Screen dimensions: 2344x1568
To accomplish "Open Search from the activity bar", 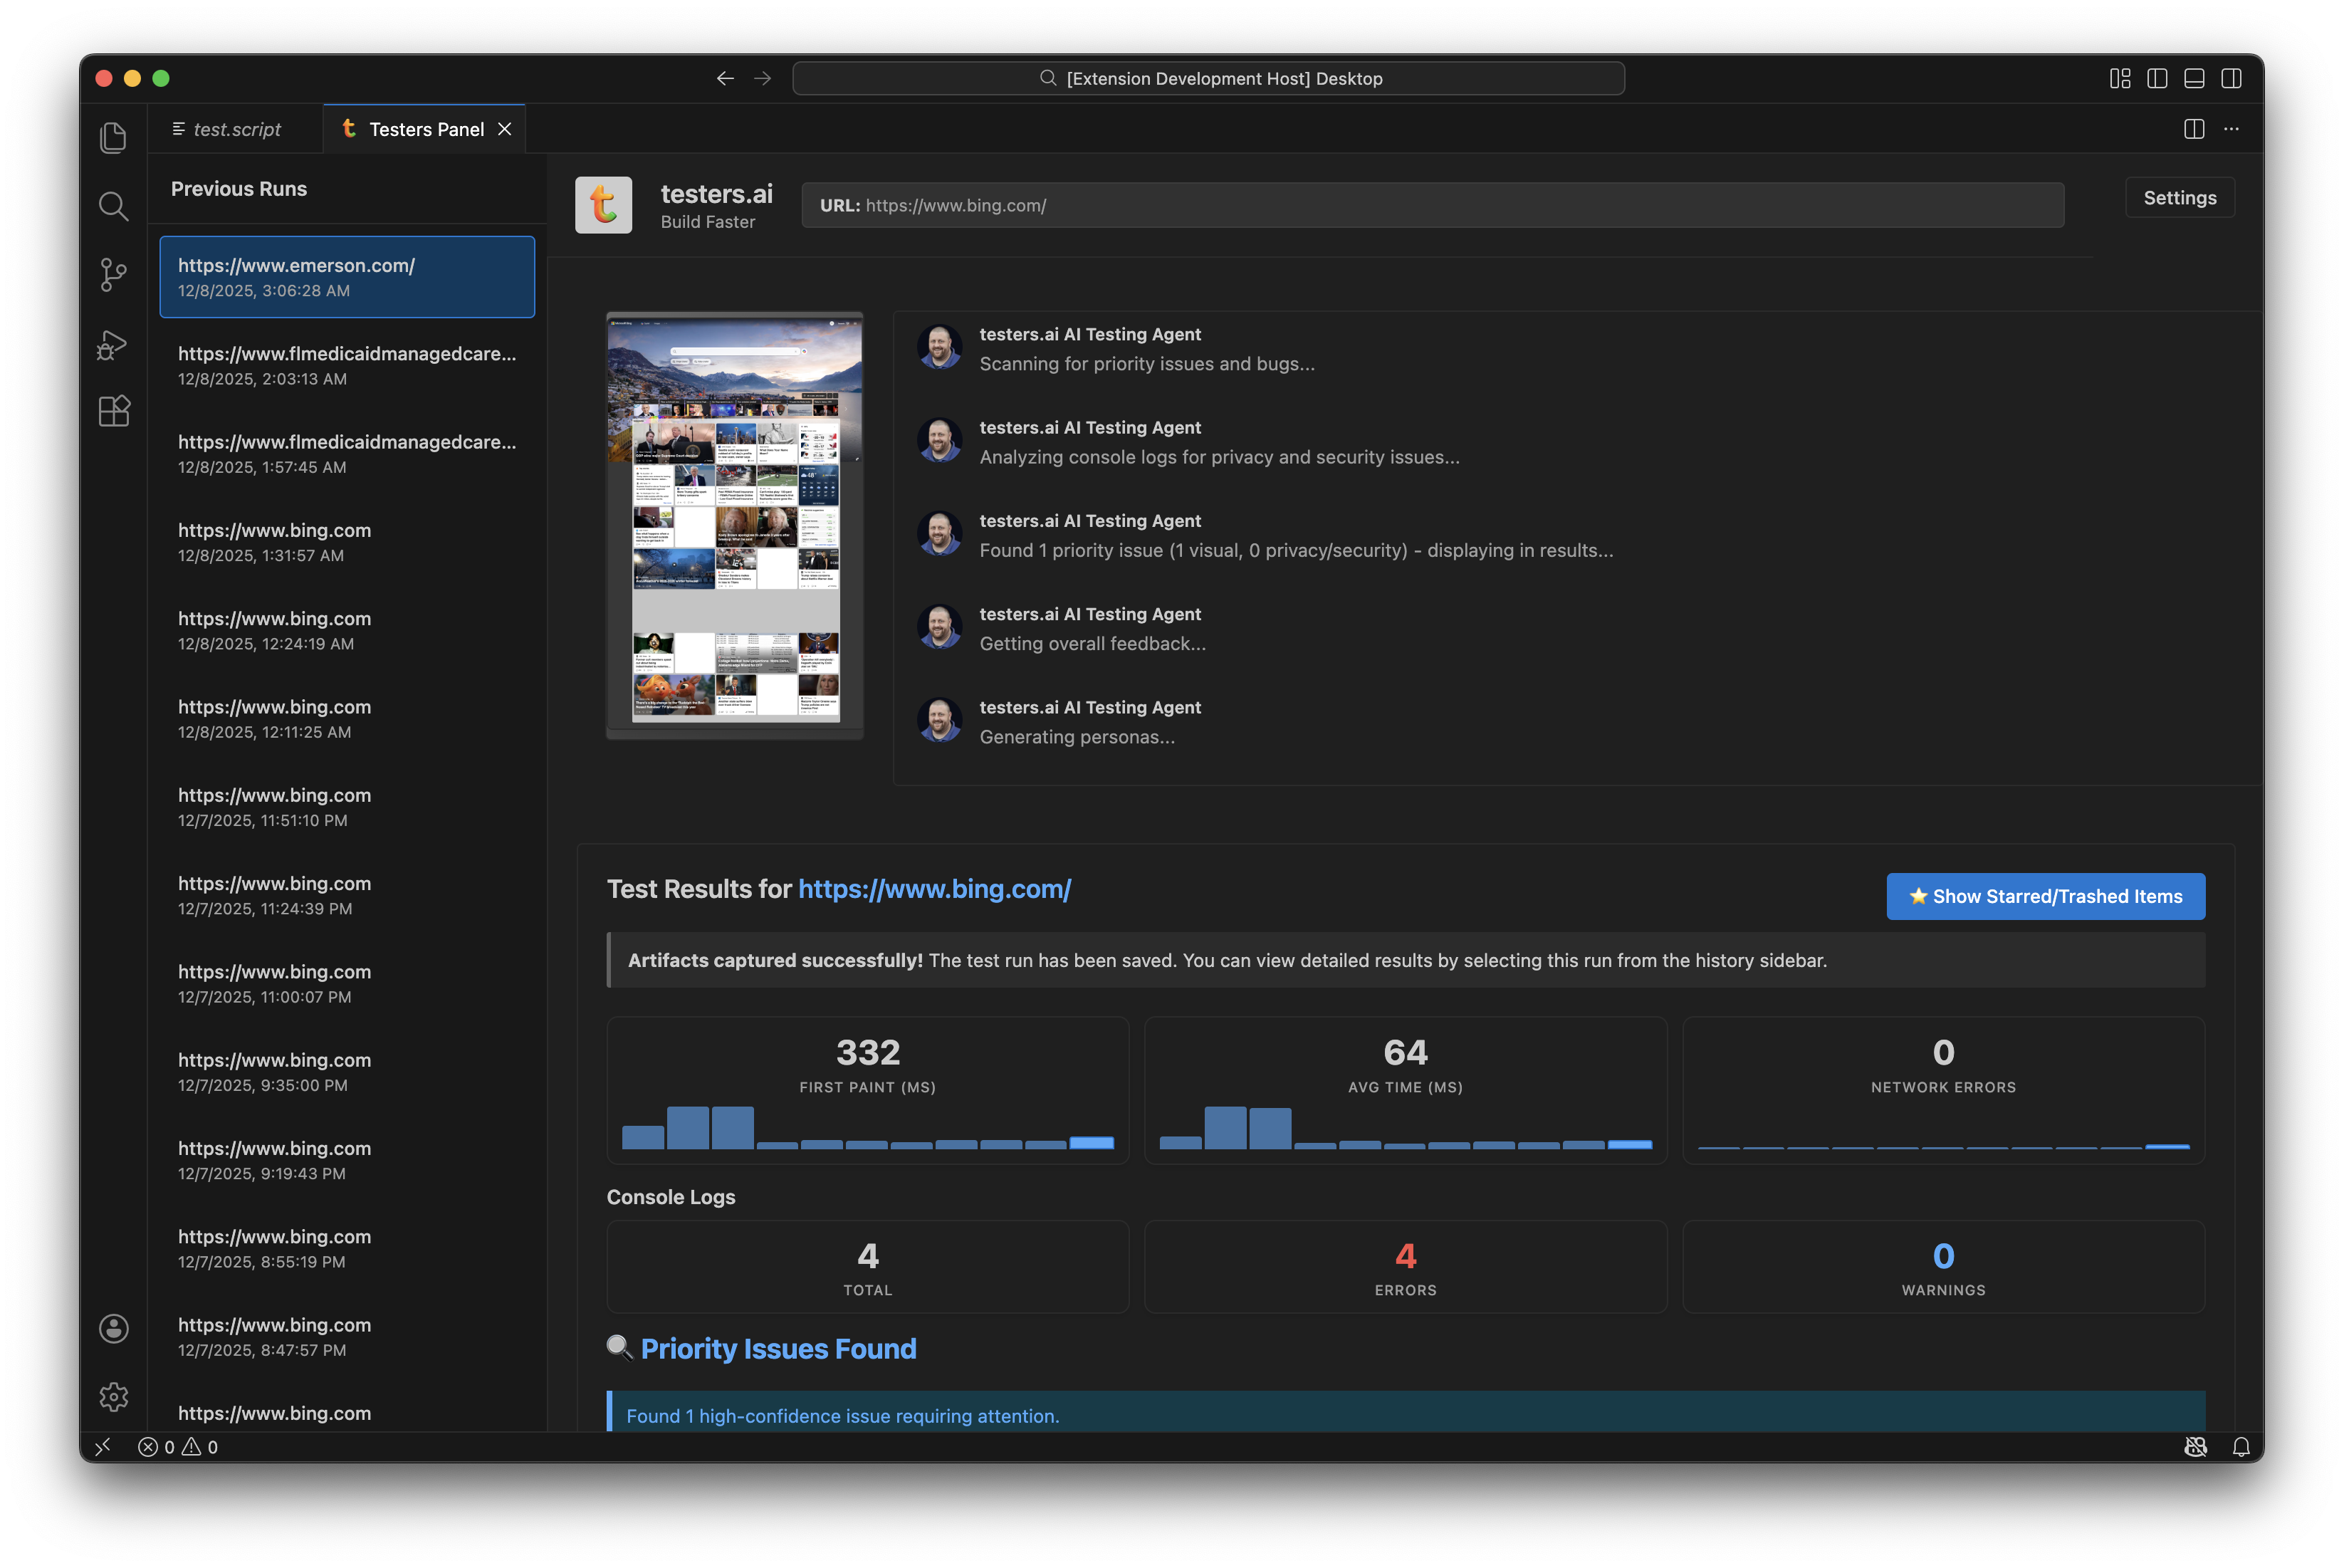I will tap(113, 205).
